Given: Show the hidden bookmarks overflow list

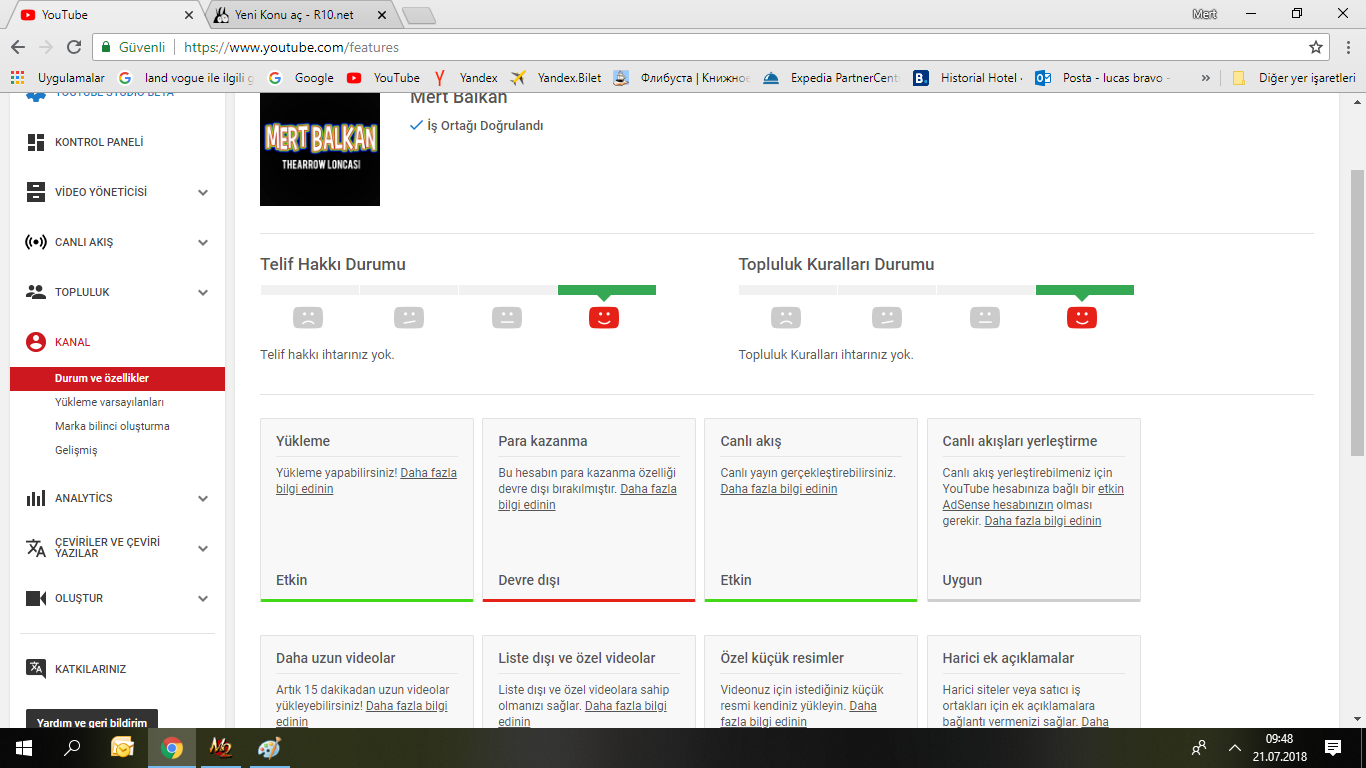Looking at the screenshot, I should [x=1206, y=78].
